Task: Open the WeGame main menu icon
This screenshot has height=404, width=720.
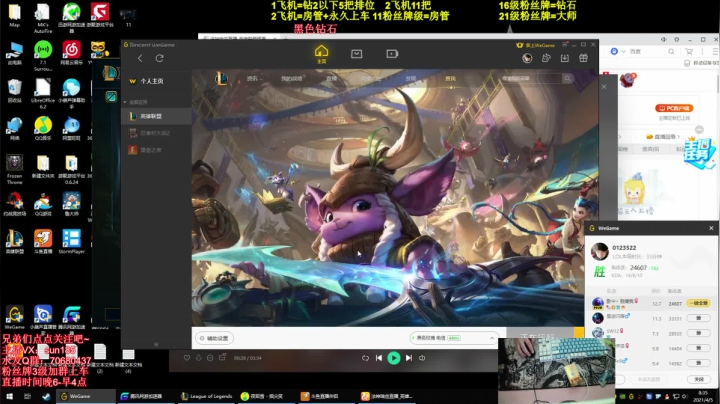Action: (x=565, y=45)
